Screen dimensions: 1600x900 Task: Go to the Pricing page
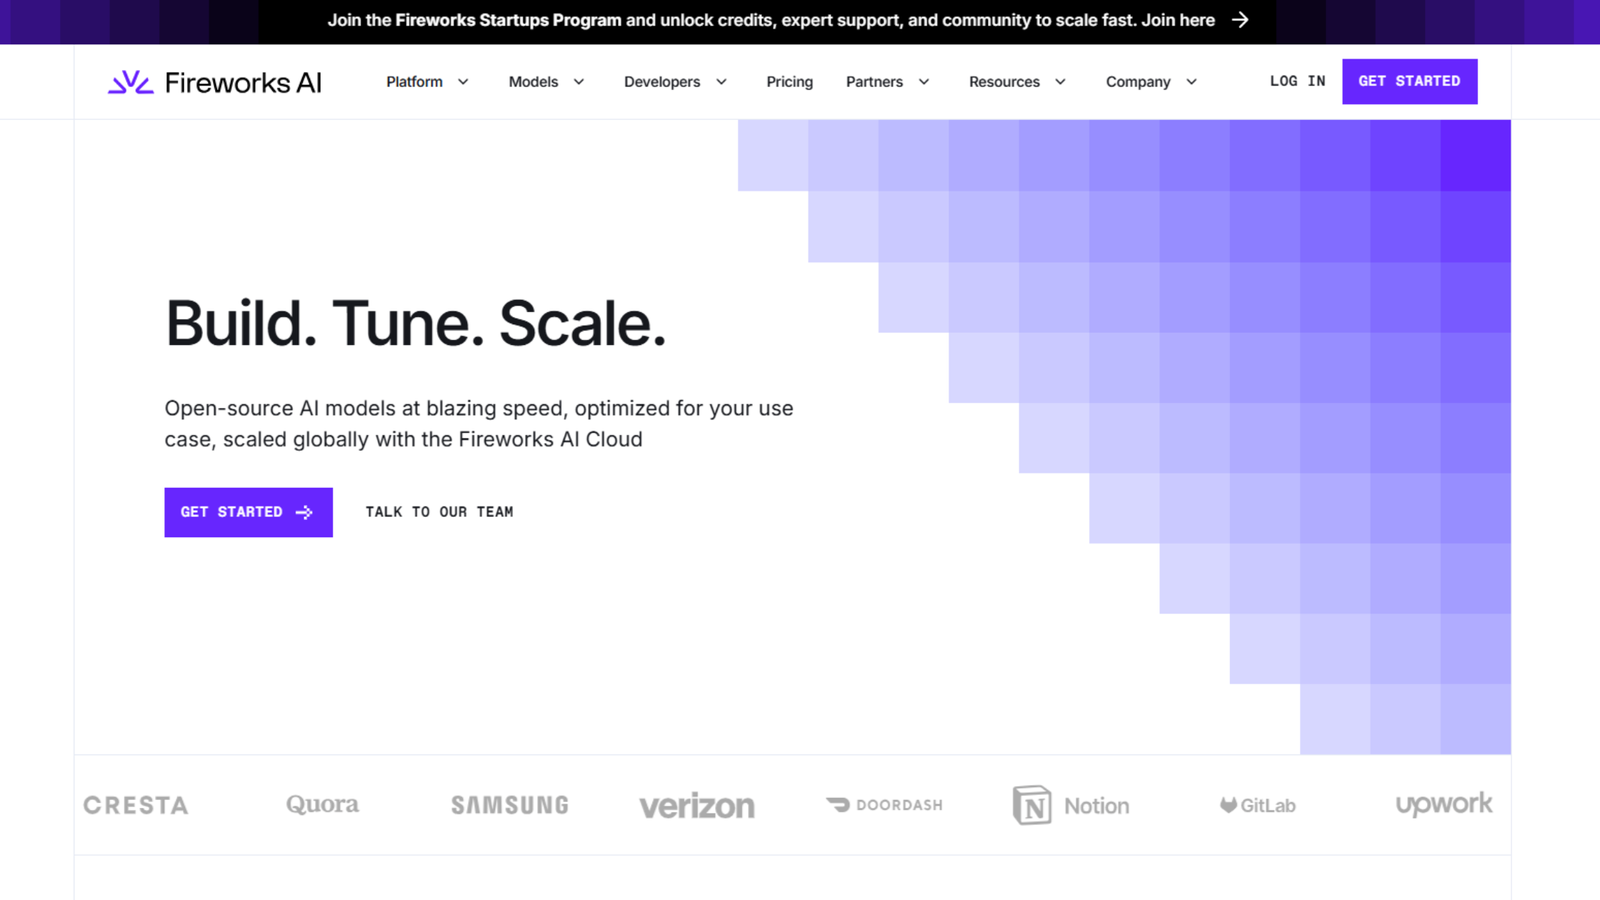pyautogui.click(x=789, y=82)
